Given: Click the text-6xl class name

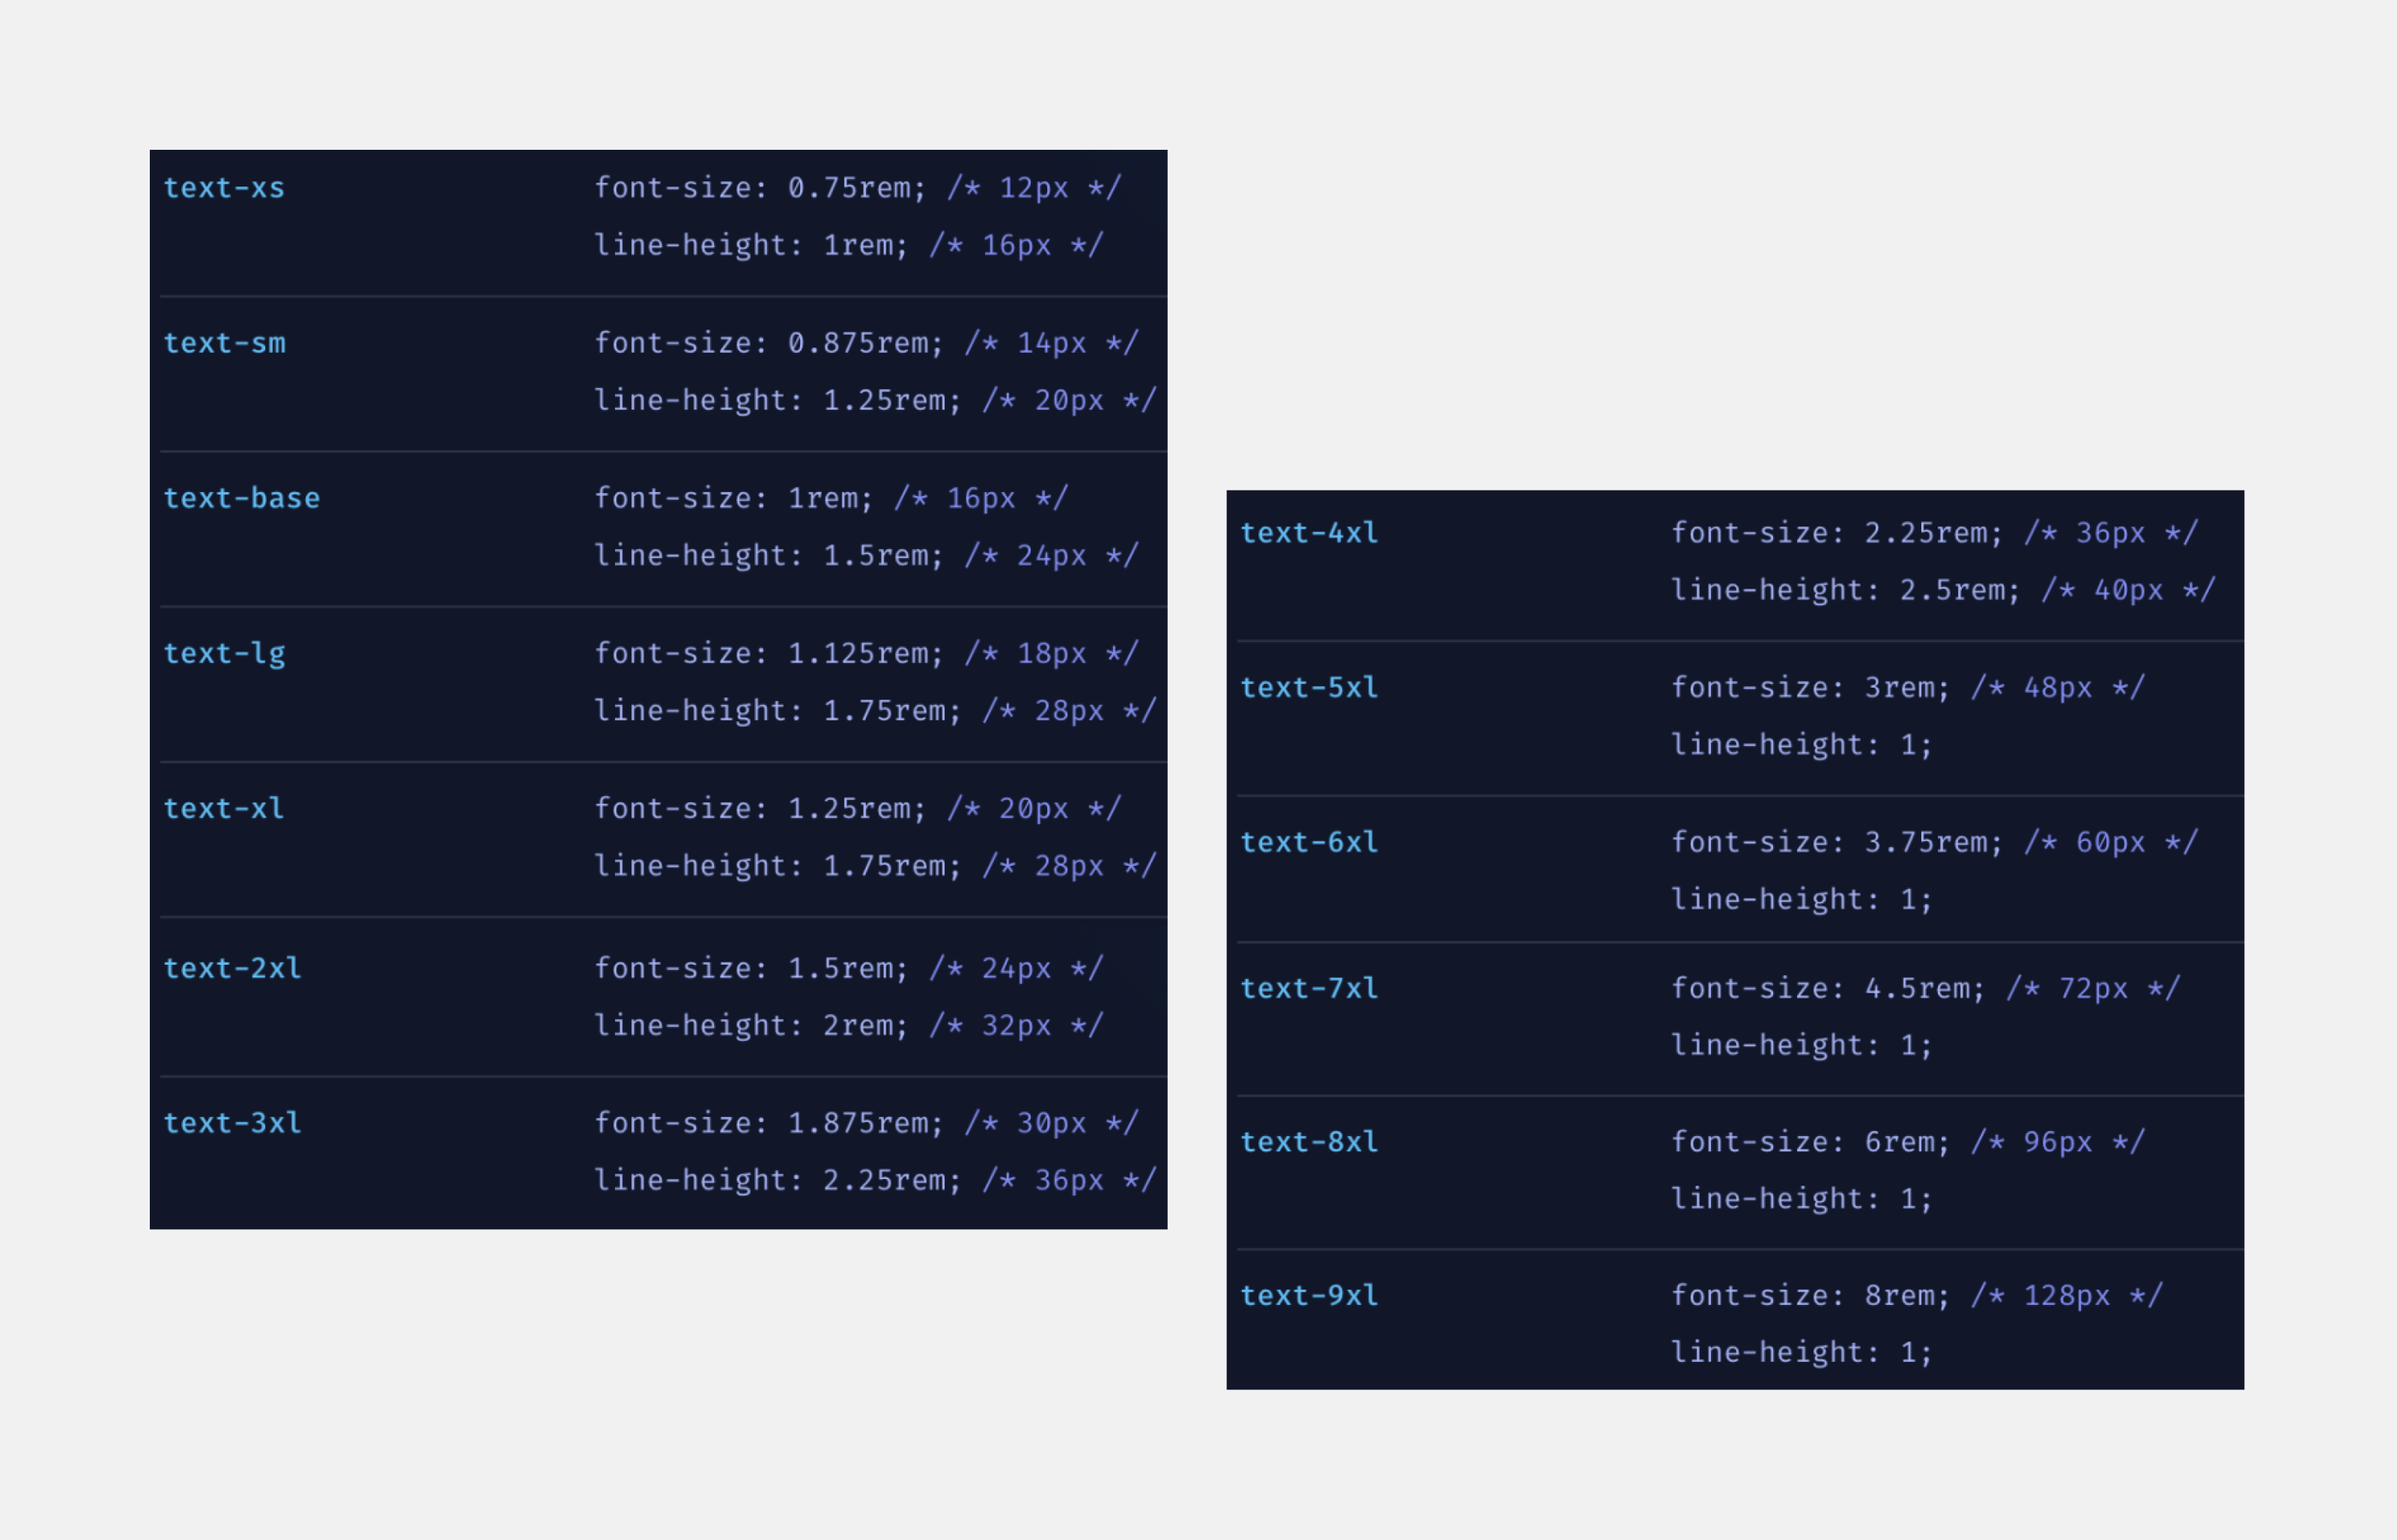Looking at the screenshot, I should click(x=1309, y=842).
